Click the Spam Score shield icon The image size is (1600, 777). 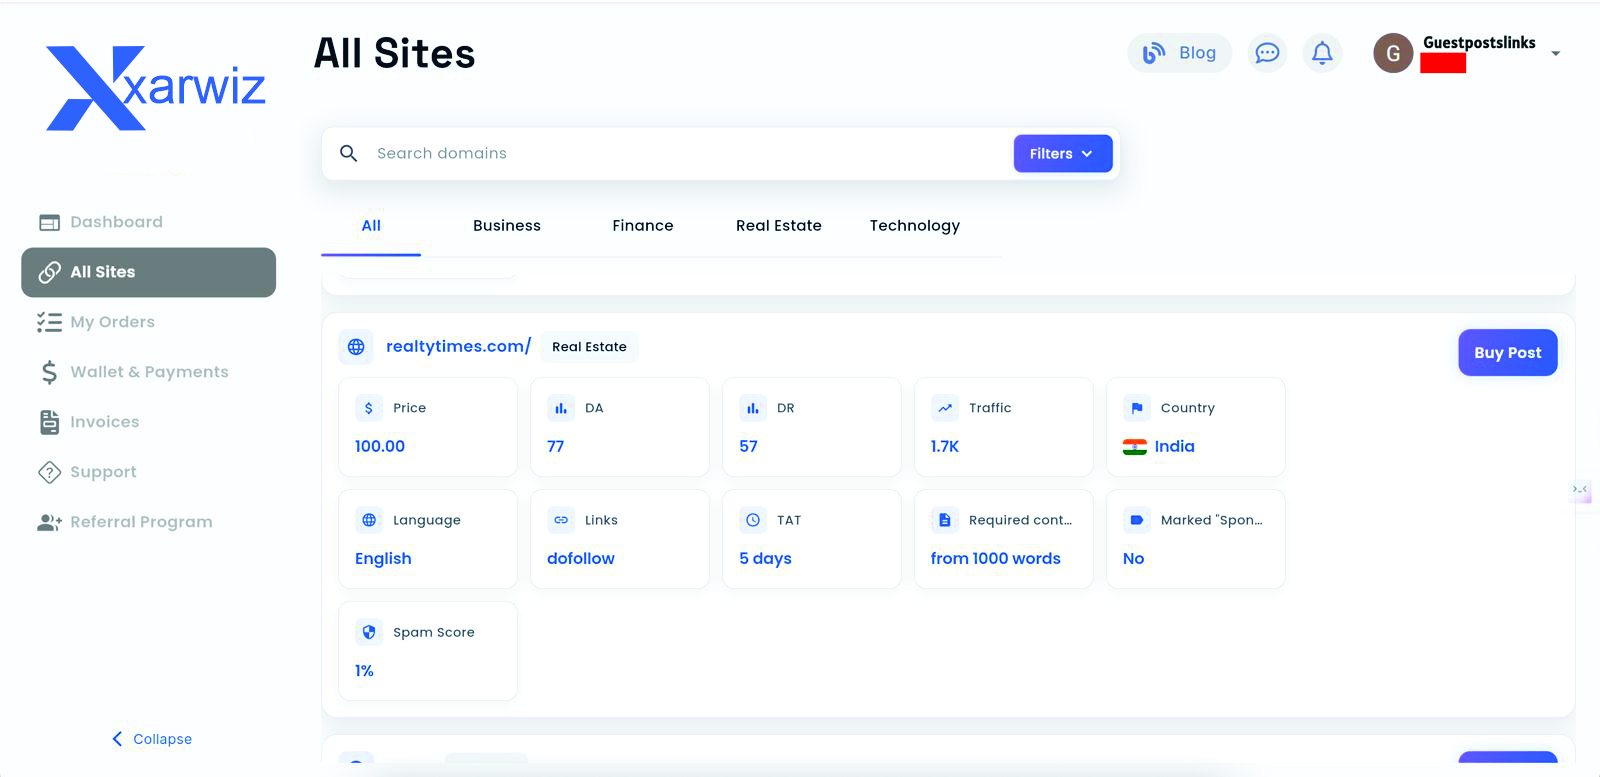coord(369,632)
